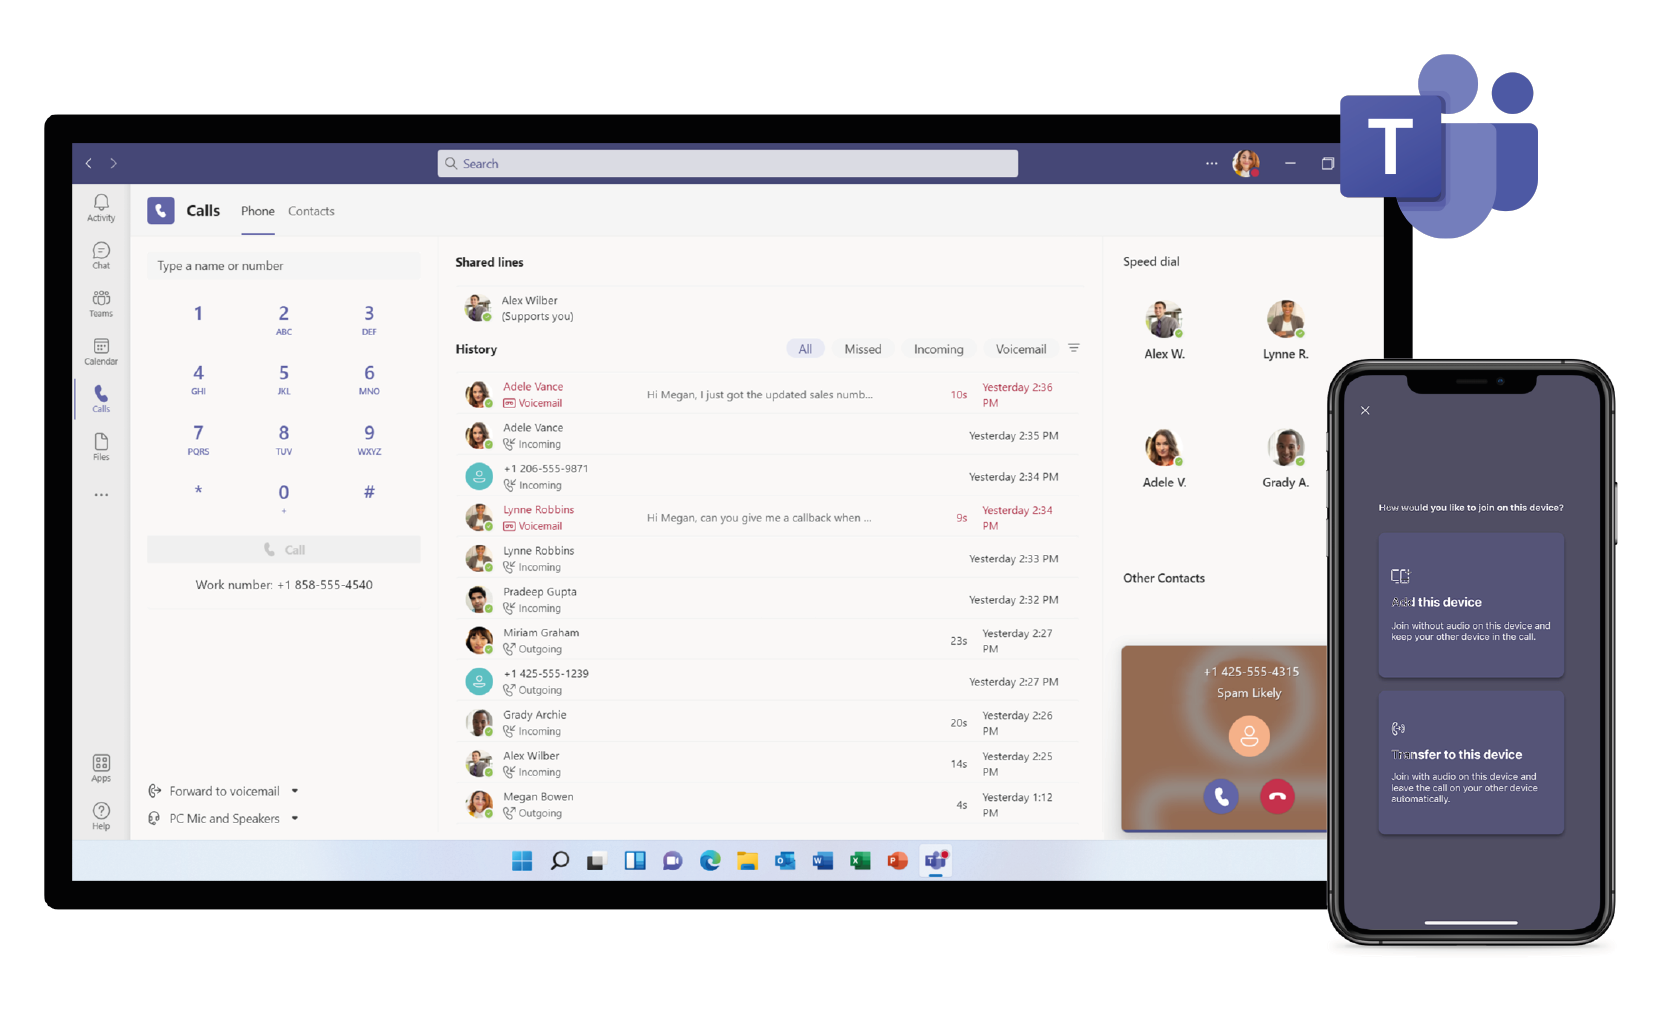The width and height of the screenshot is (1667, 1017).
Task: Show only Voicemail history entries
Action: 1020,348
